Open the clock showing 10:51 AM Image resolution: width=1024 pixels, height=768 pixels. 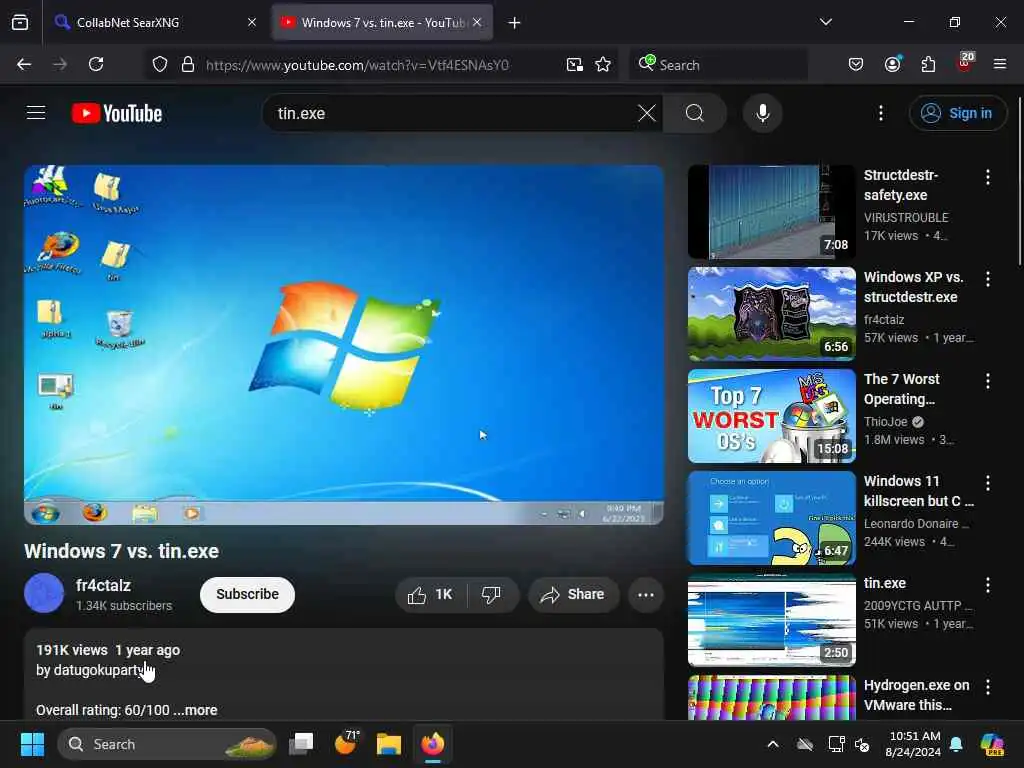click(x=914, y=744)
